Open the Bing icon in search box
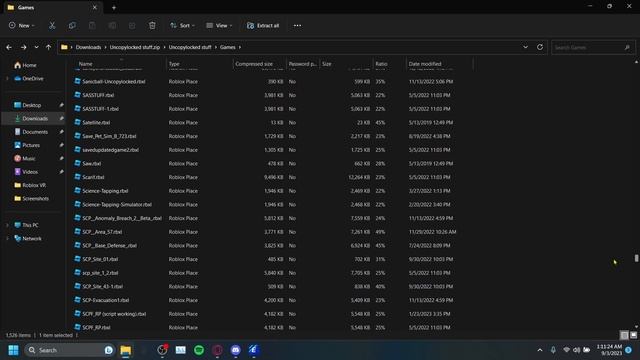The height and width of the screenshot is (360, 640). 109,350
